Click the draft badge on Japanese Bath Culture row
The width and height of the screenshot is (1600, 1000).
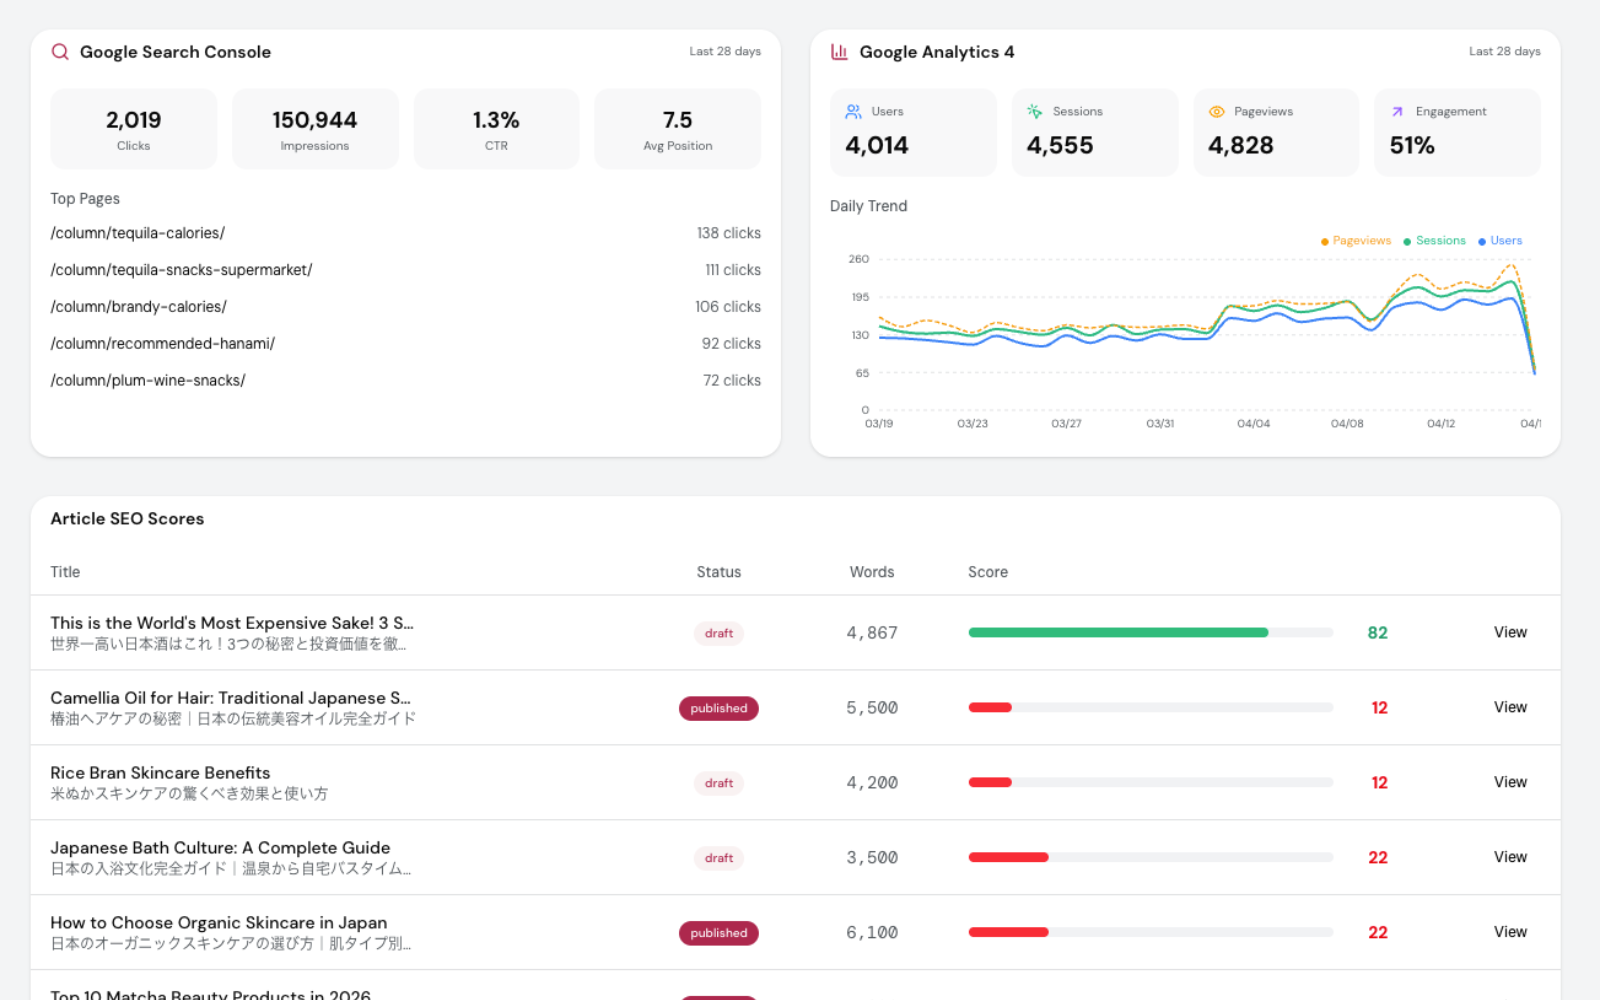pos(719,858)
